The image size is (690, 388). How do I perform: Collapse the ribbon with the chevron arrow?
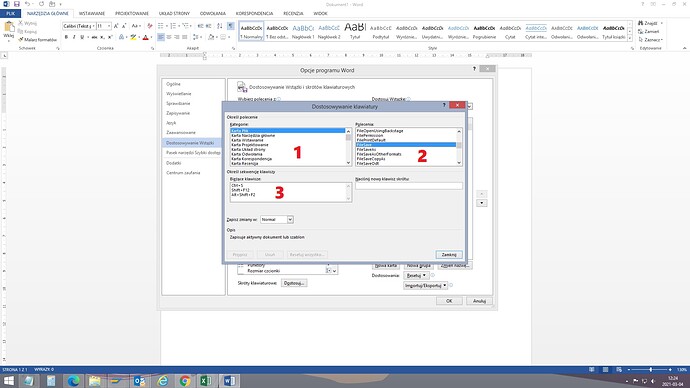tap(684, 48)
